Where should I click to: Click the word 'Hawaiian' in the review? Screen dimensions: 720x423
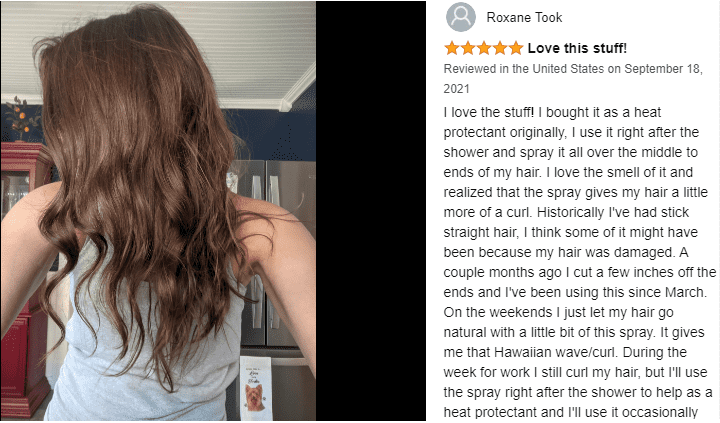pos(523,352)
